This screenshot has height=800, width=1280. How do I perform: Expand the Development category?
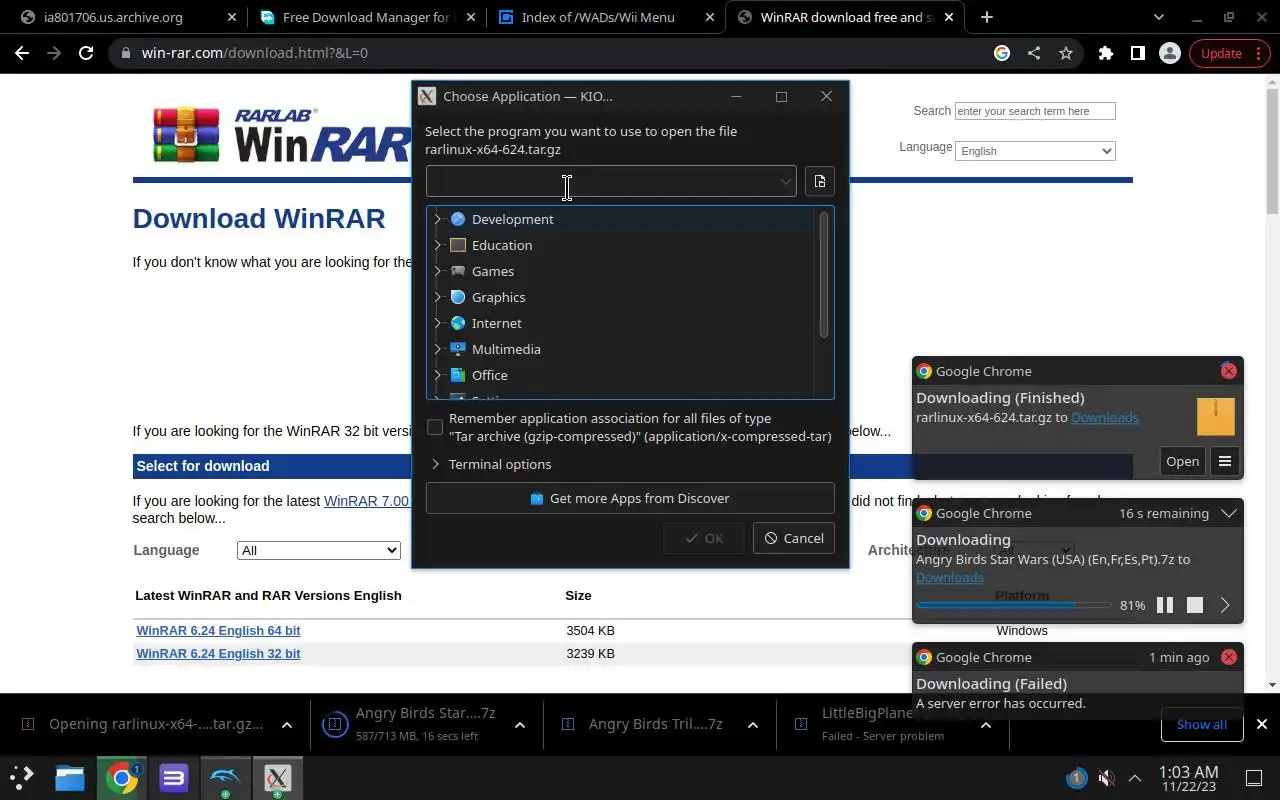[437, 219]
